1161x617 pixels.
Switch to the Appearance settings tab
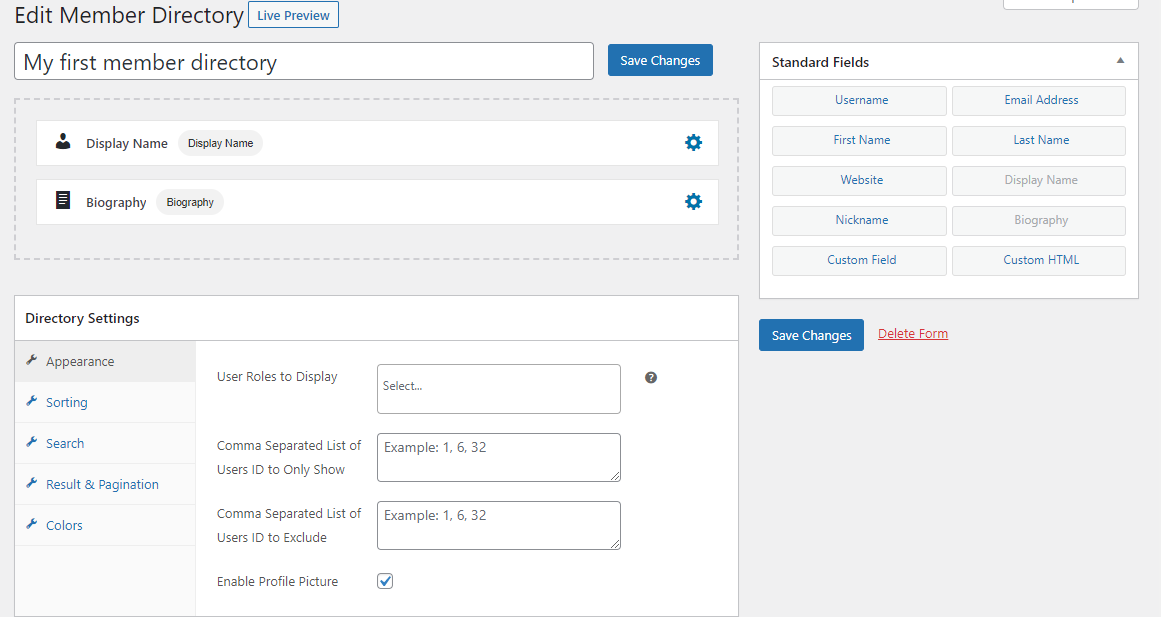point(105,361)
